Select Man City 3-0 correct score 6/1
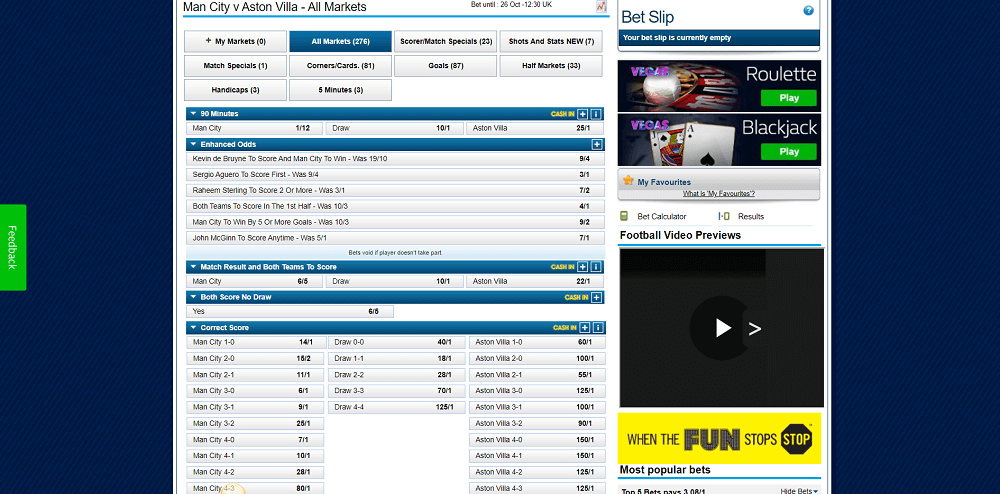Viewport: 1000px width, 494px height. pyautogui.click(x=256, y=391)
